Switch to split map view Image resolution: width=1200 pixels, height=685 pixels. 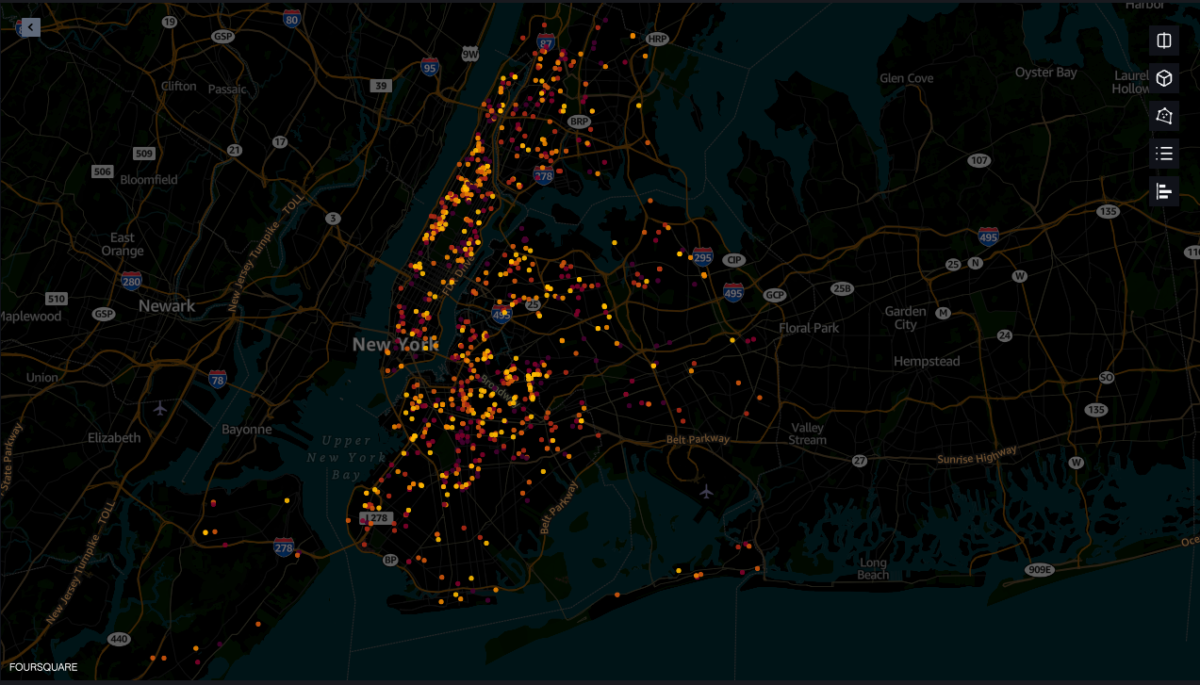click(1164, 40)
